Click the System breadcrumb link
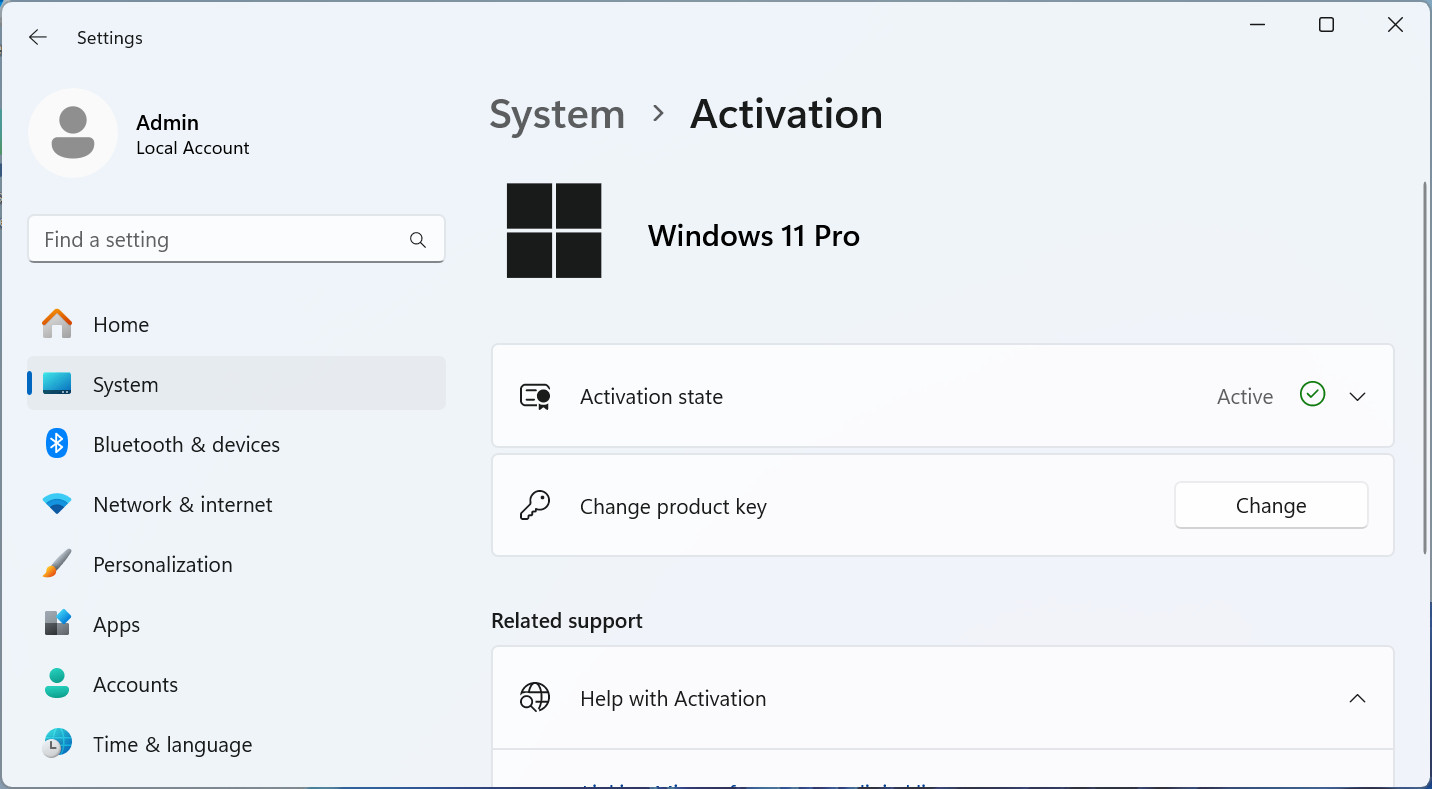The width and height of the screenshot is (1432, 789). [x=557, y=114]
